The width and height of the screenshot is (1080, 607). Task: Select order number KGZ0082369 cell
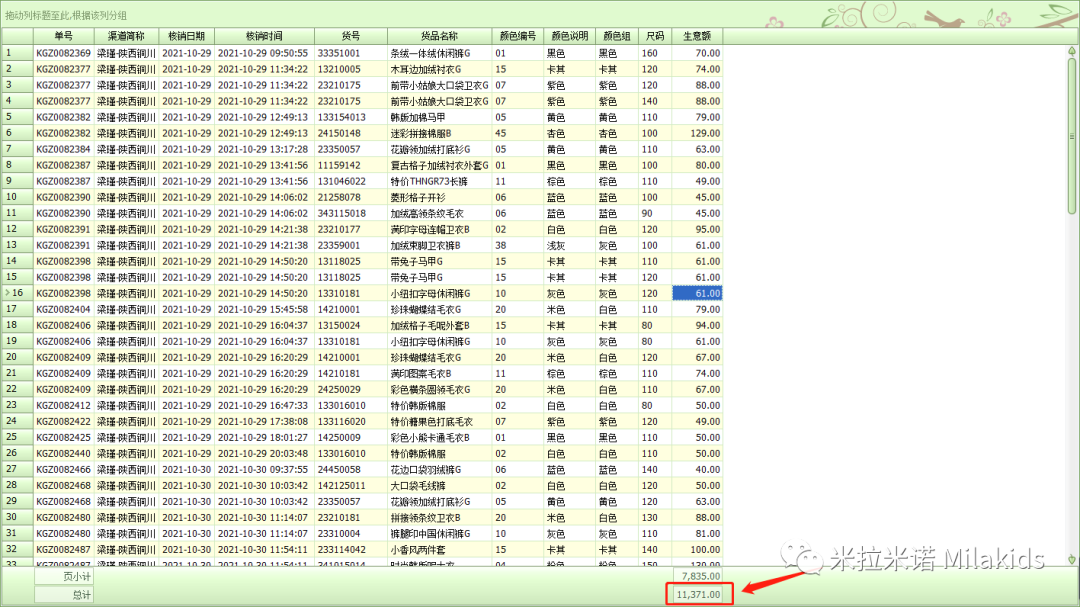[x=63, y=53]
